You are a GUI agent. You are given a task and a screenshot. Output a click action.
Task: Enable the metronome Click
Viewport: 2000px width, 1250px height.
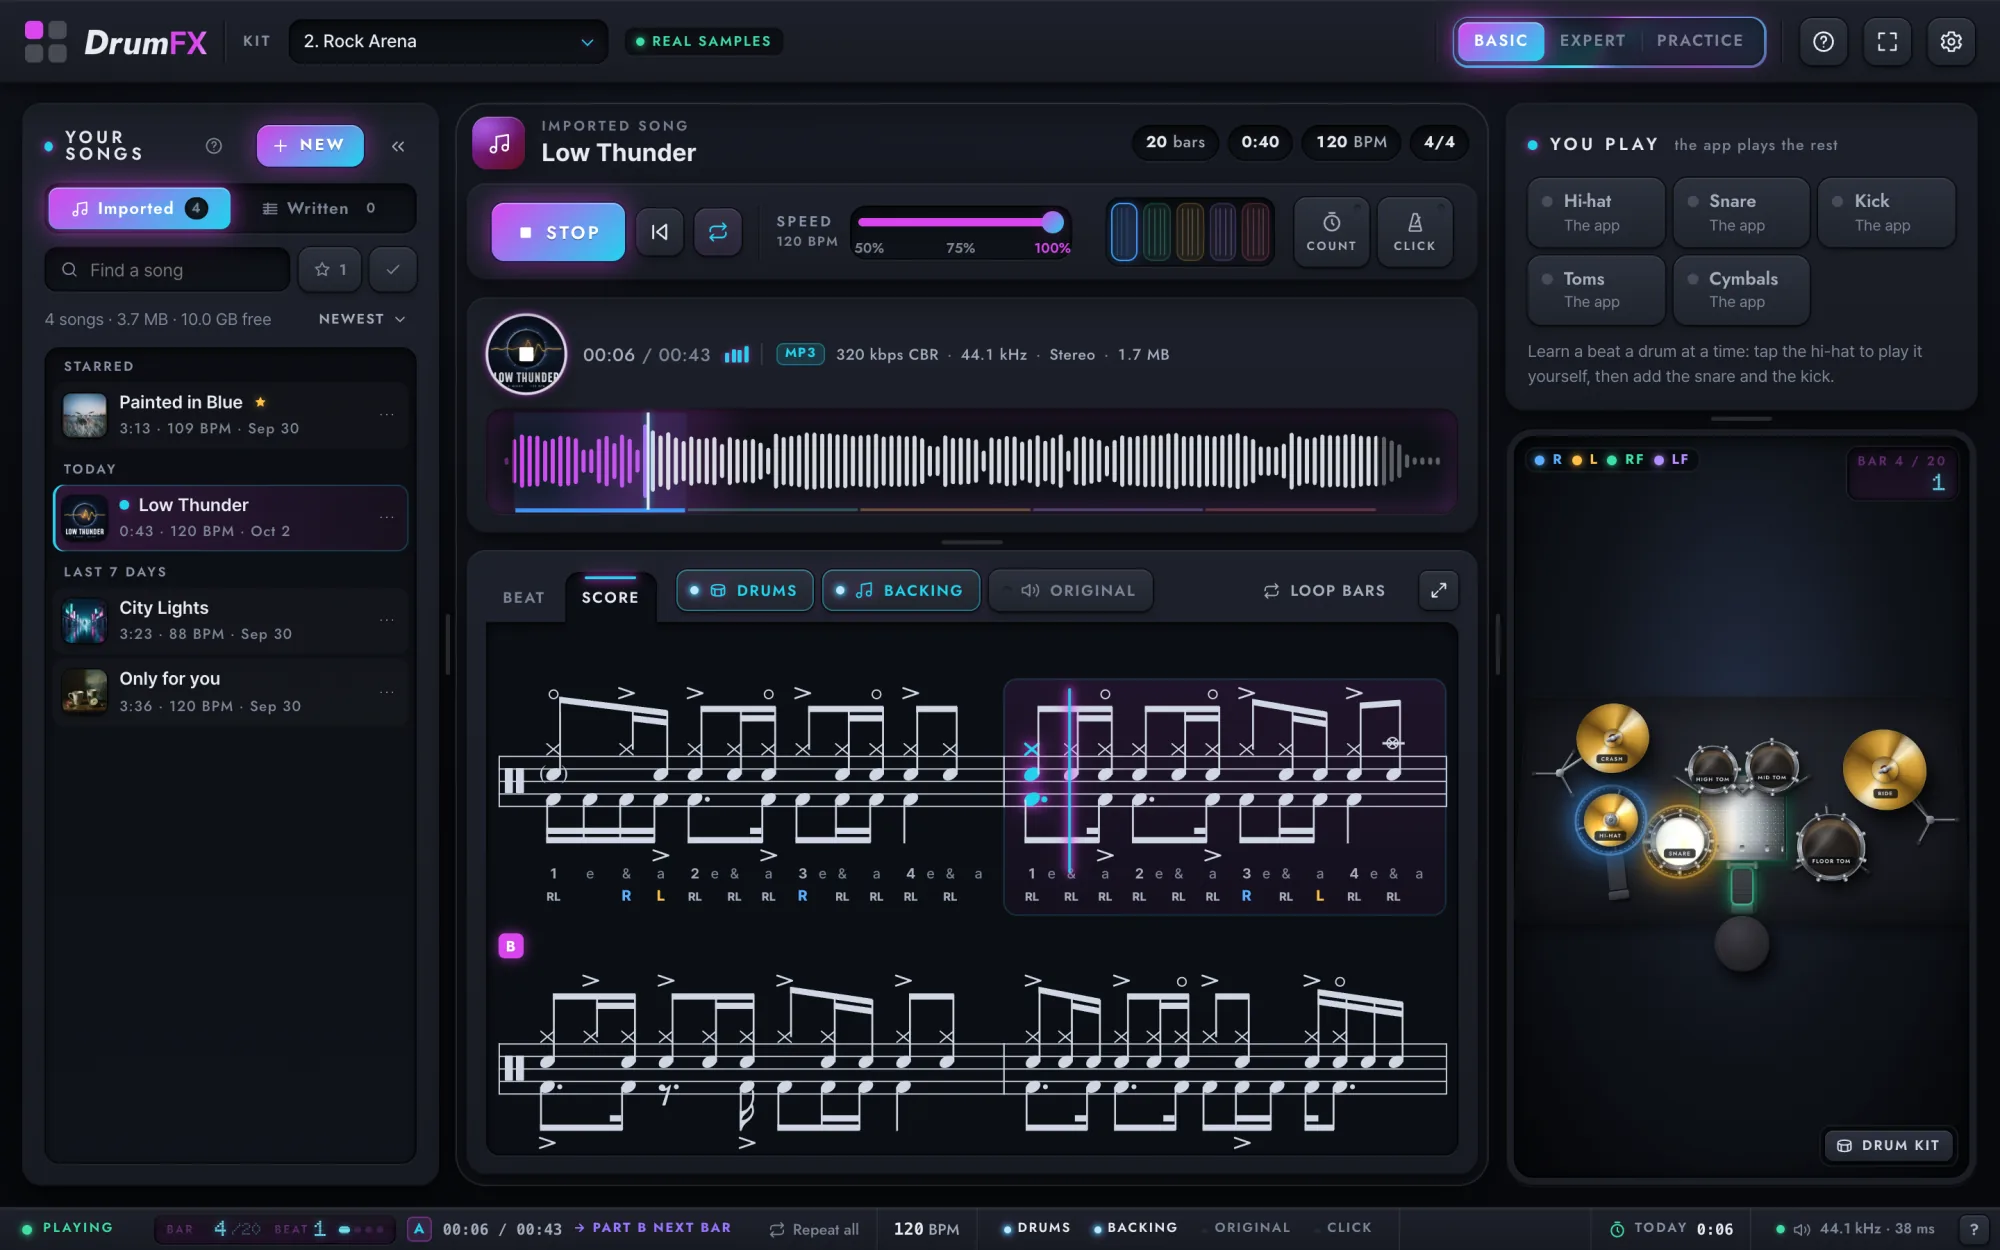pos(1414,232)
